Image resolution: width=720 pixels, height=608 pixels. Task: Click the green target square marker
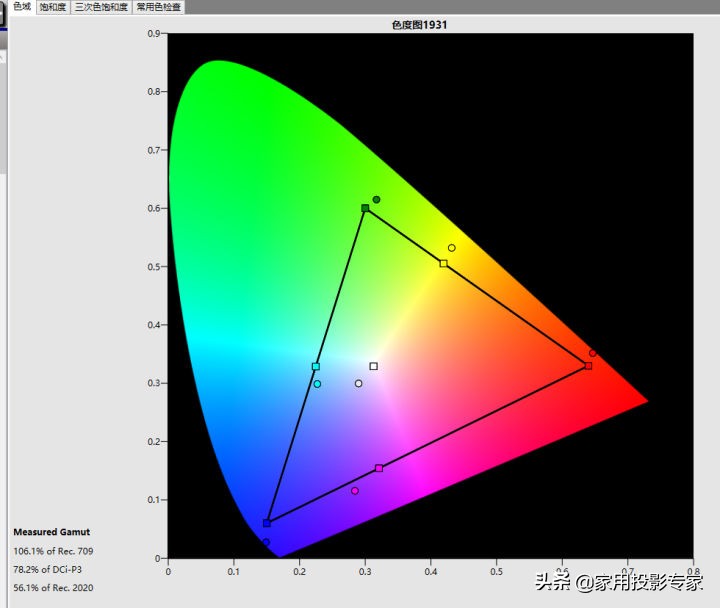pyautogui.click(x=365, y=208)
